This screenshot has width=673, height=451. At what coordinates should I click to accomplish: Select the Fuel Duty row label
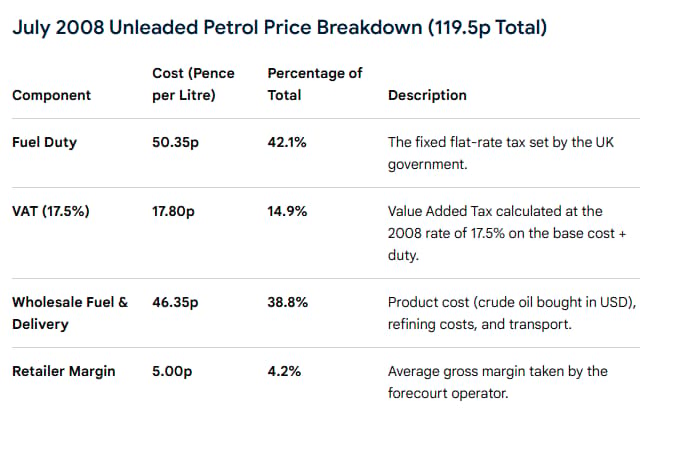(x=45, y=142)
